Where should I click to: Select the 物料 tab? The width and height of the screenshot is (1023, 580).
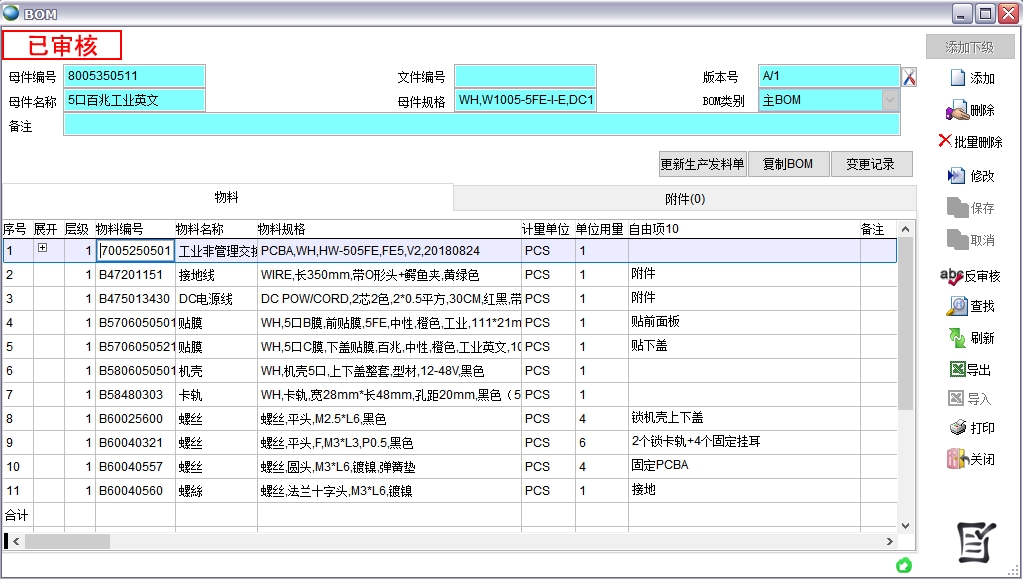click(227, 199)
